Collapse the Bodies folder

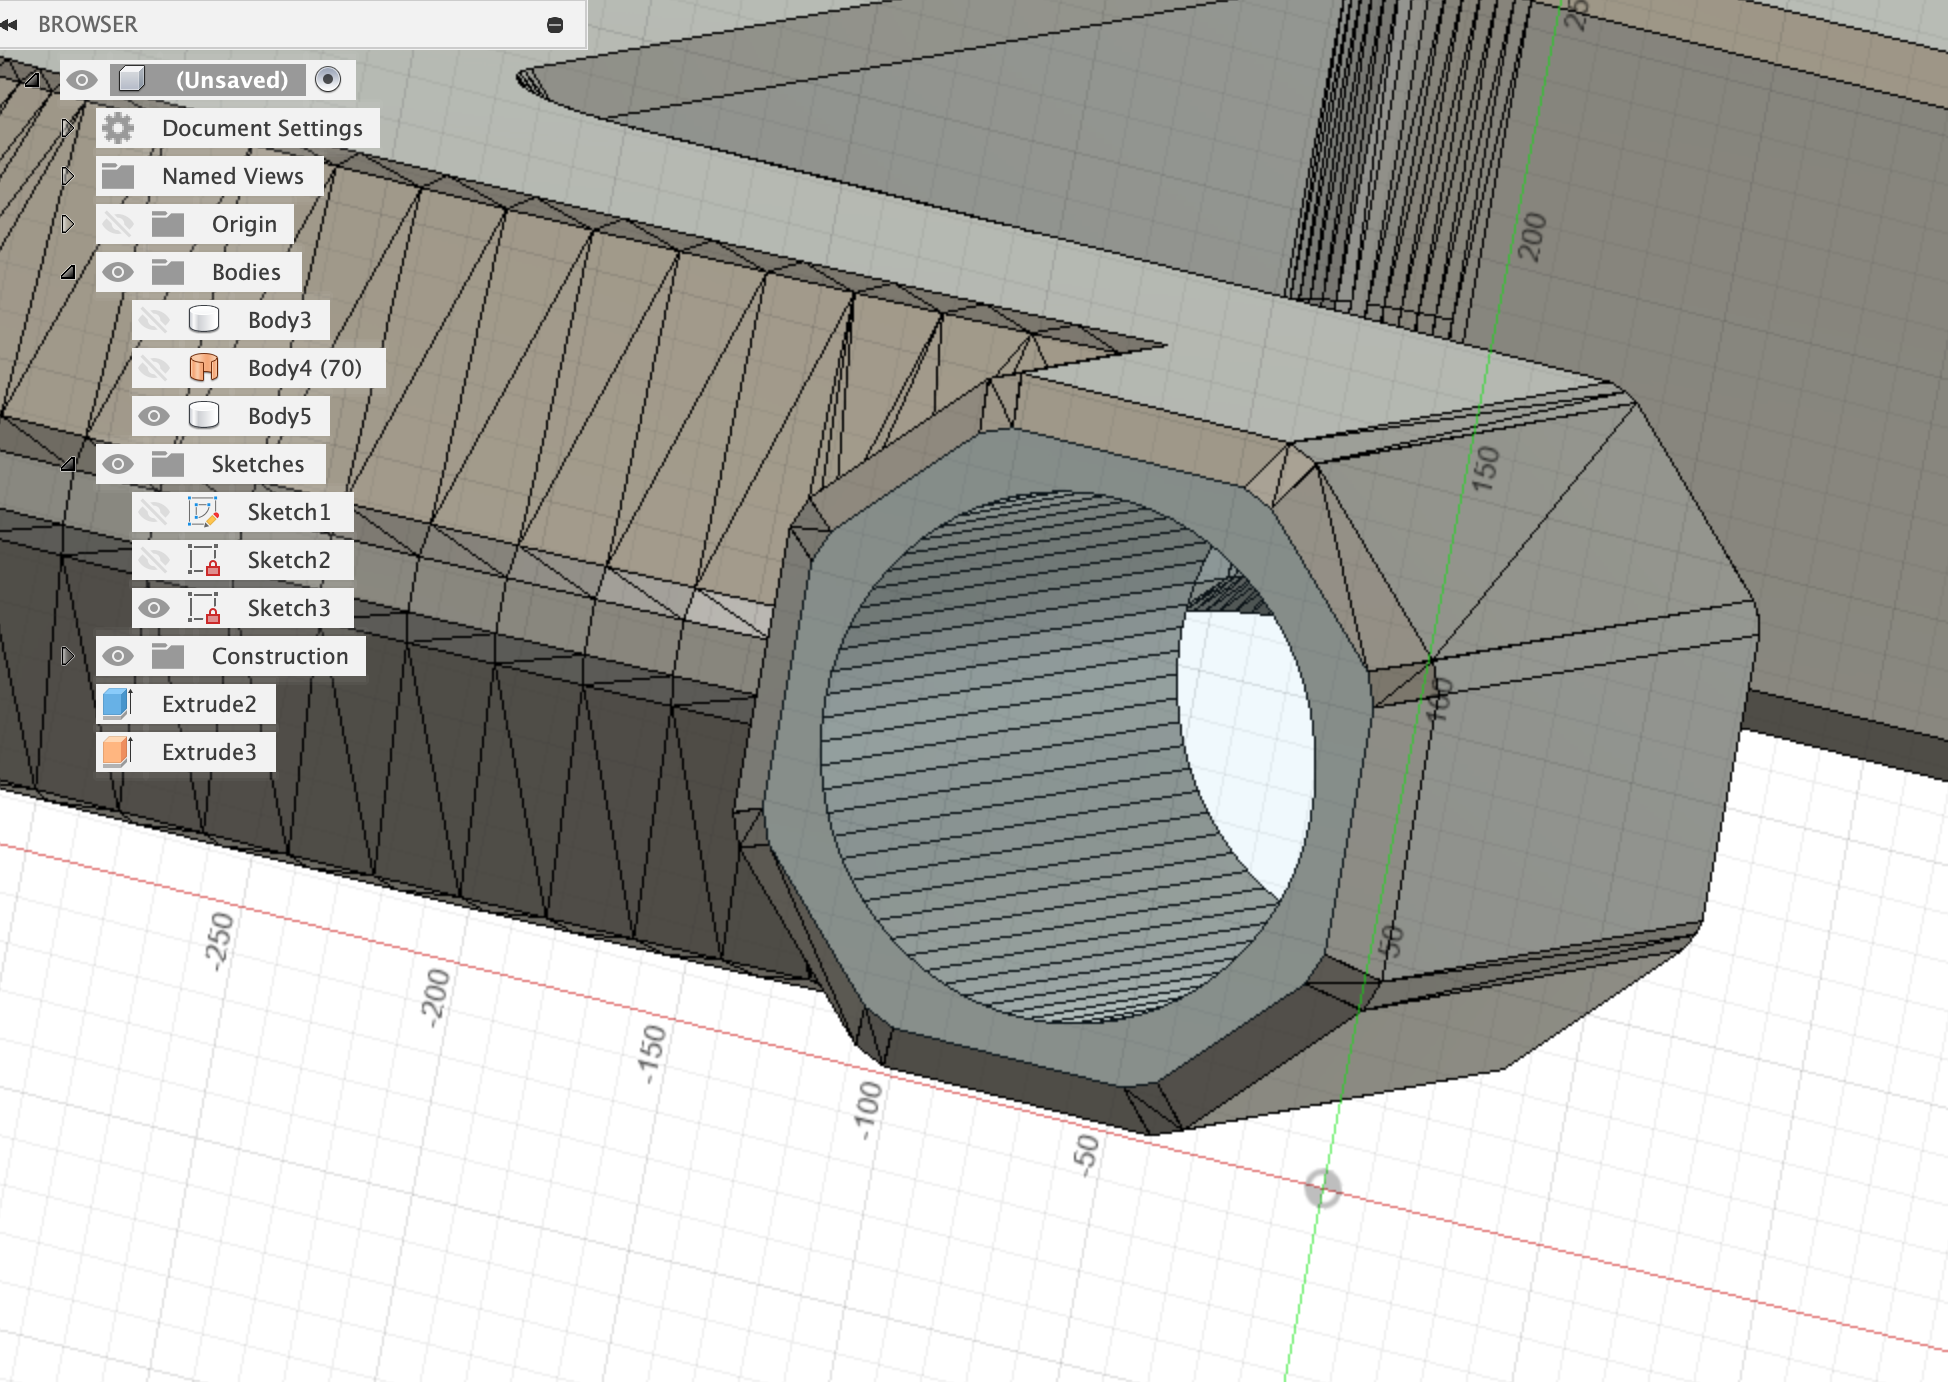(x=68, y=272)
